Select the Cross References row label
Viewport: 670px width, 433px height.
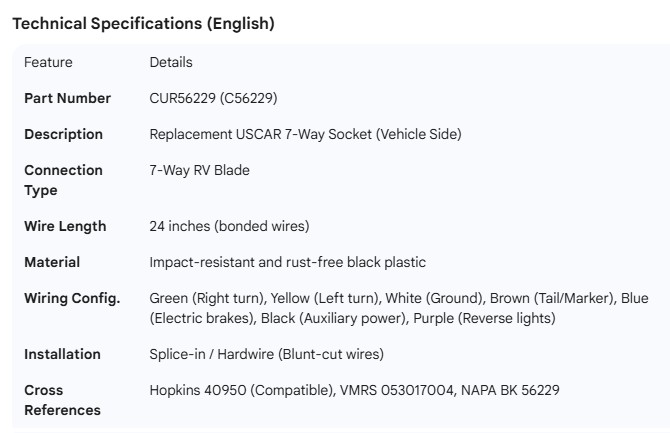(62, 400)
